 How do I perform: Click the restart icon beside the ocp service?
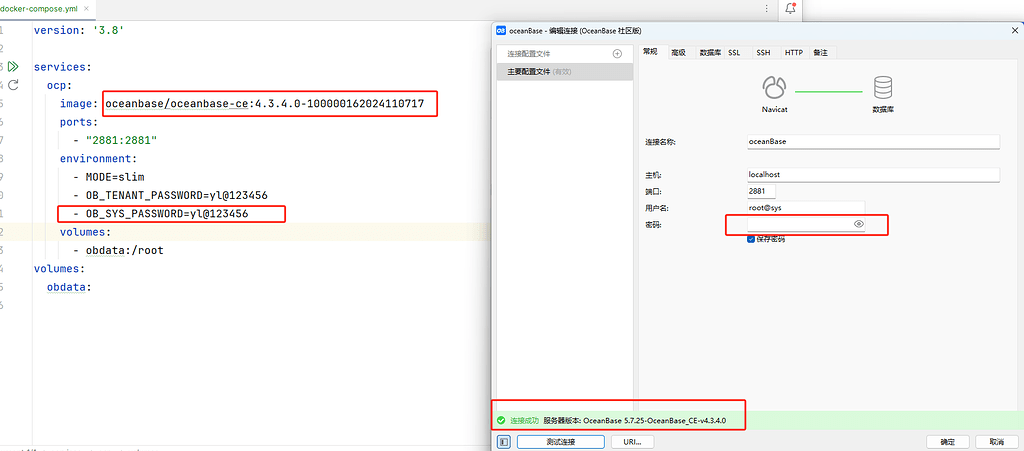13,85
